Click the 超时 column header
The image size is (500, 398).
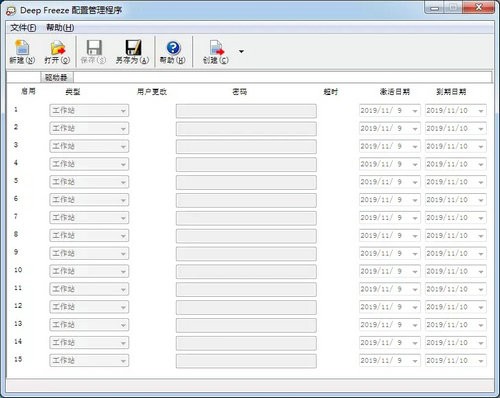[x=331, y=92]
